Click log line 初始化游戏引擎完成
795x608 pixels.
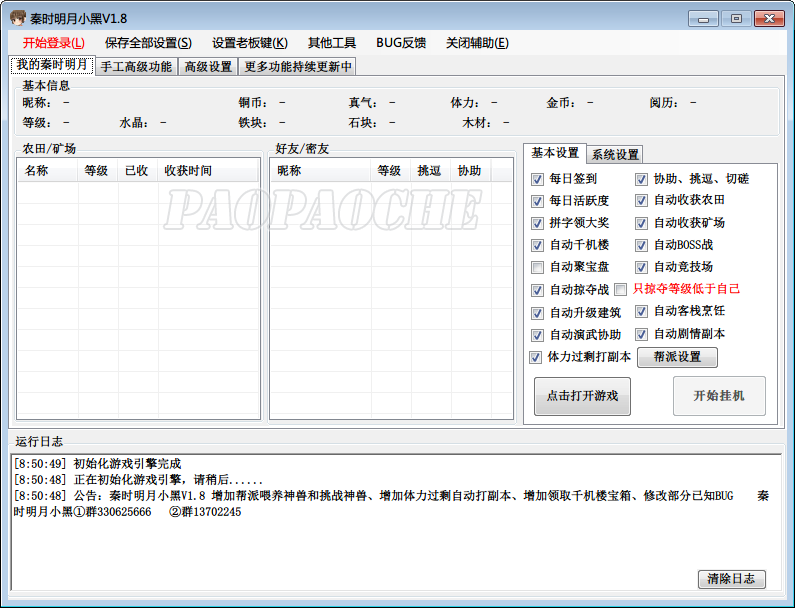point(98,463)
